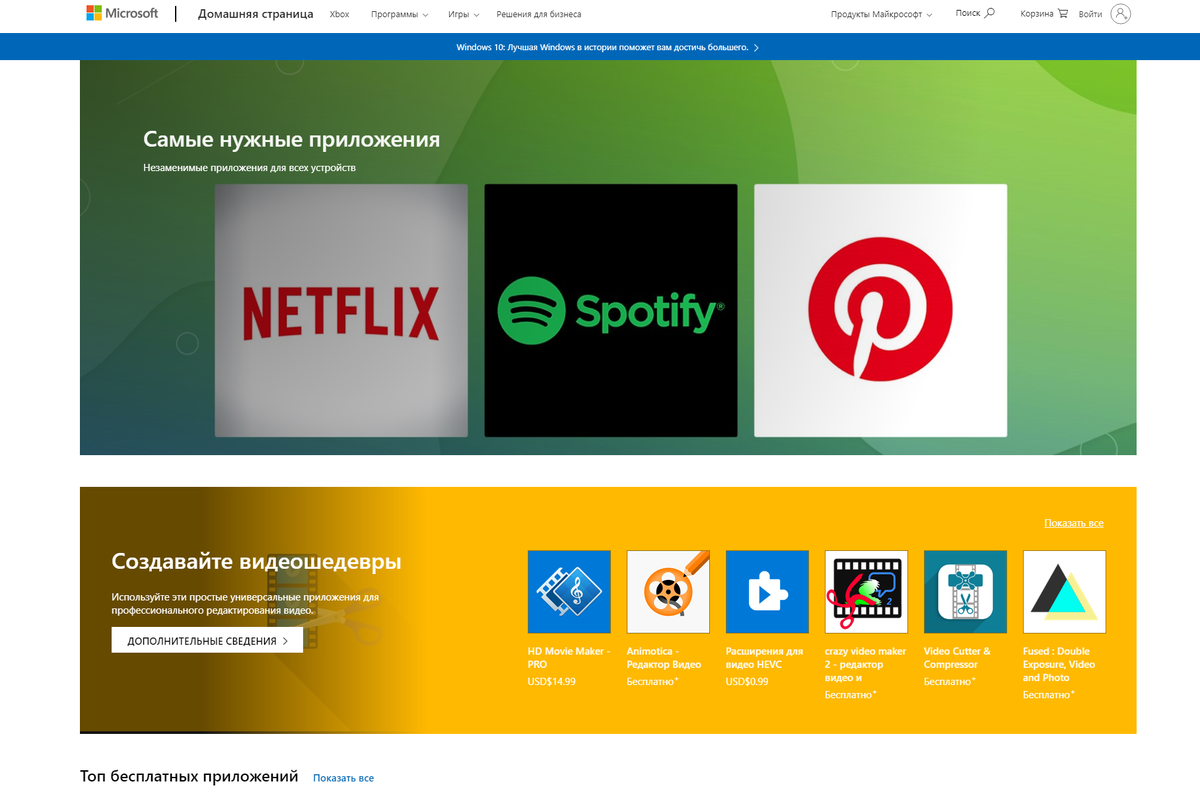Image resolution: width=1200 pixels, height=798 pixels.
Task: Click the Войти sign-in link
Action: (x=1090, y=14)
